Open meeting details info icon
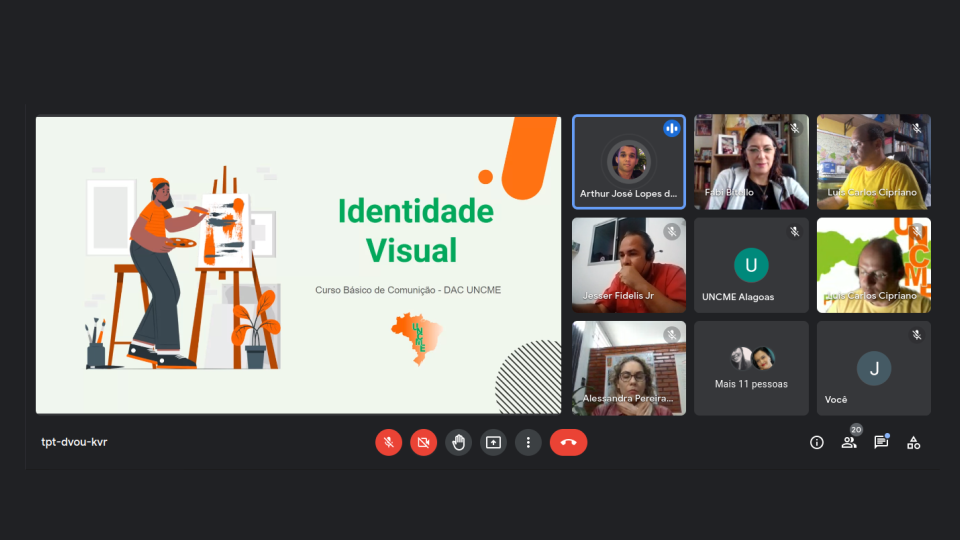The height and width of the screenshot is (540, 960). (x=817, y=442)
